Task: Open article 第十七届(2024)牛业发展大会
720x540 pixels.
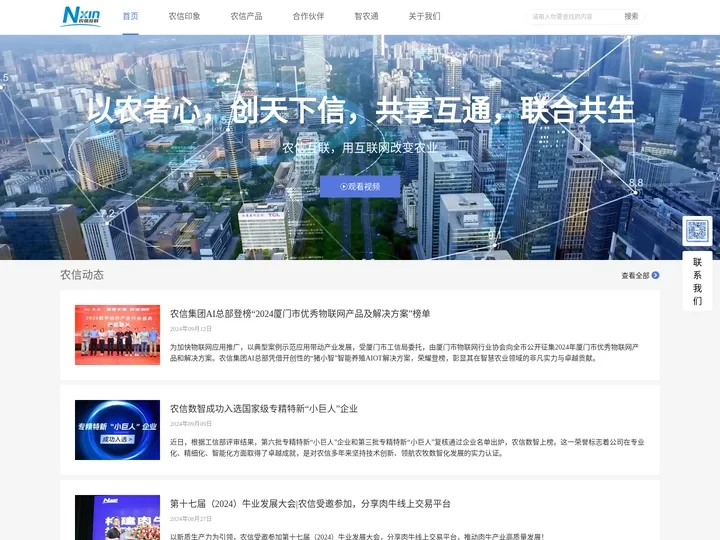Action: click(310, 504)
